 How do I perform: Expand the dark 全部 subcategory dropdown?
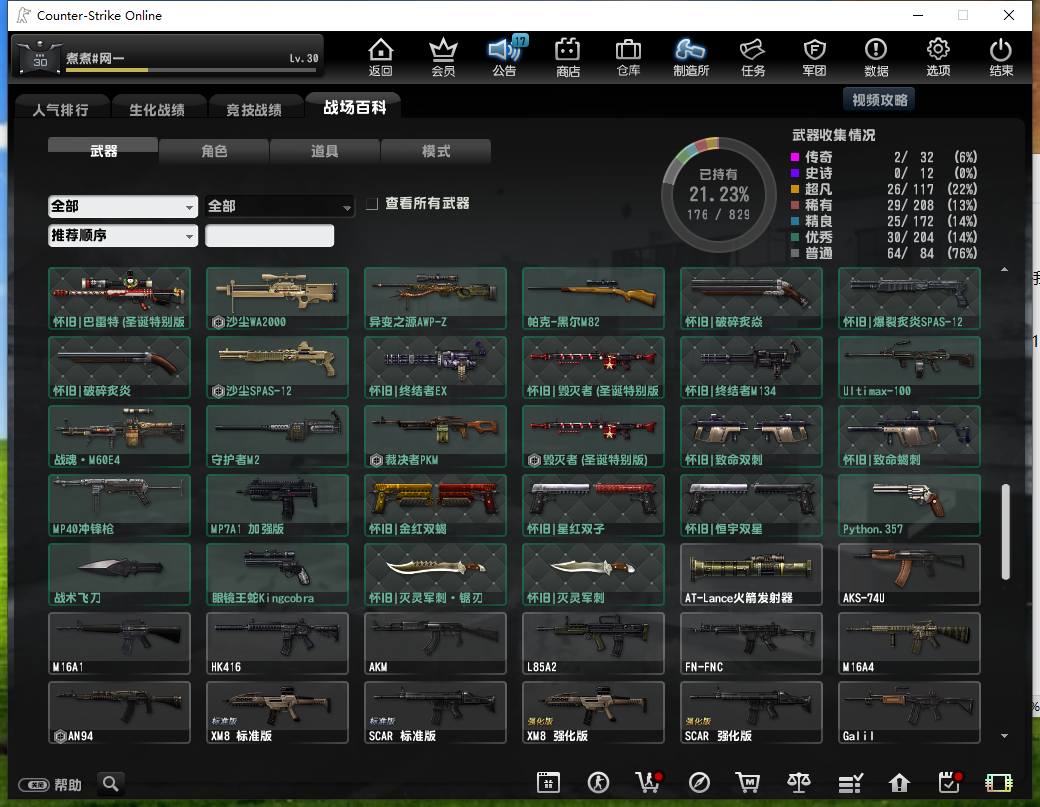tap(279, 206)
